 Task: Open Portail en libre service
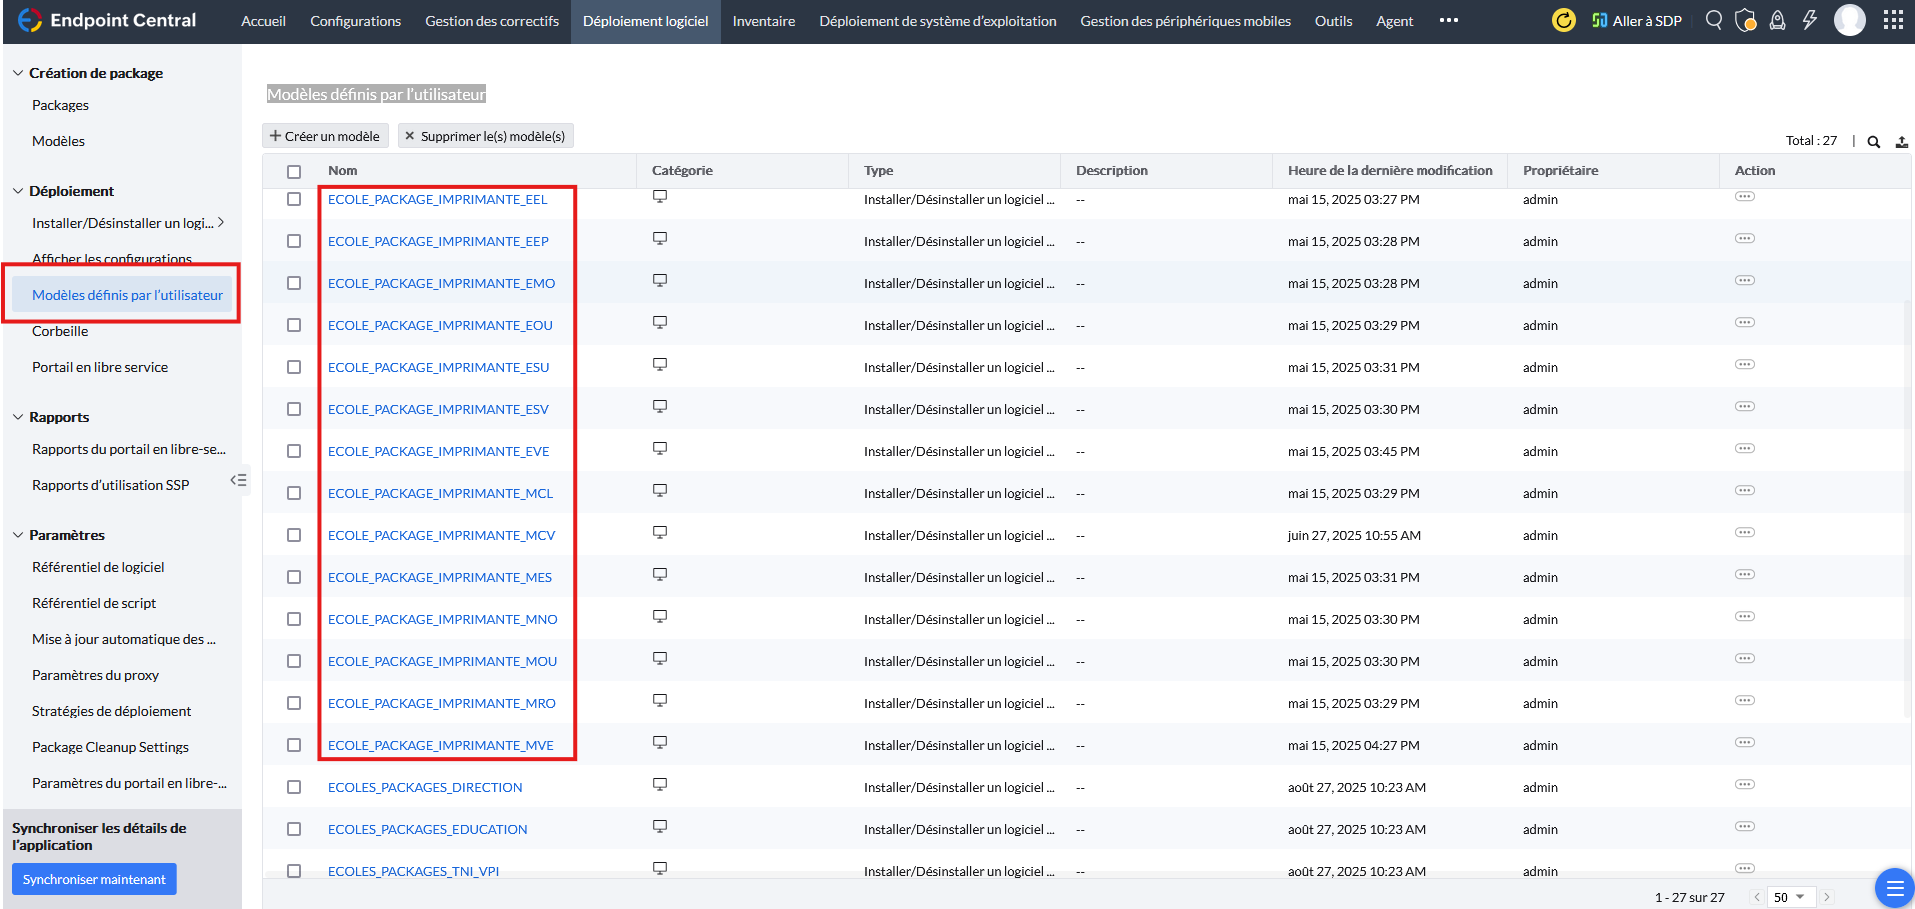(100, 367)
